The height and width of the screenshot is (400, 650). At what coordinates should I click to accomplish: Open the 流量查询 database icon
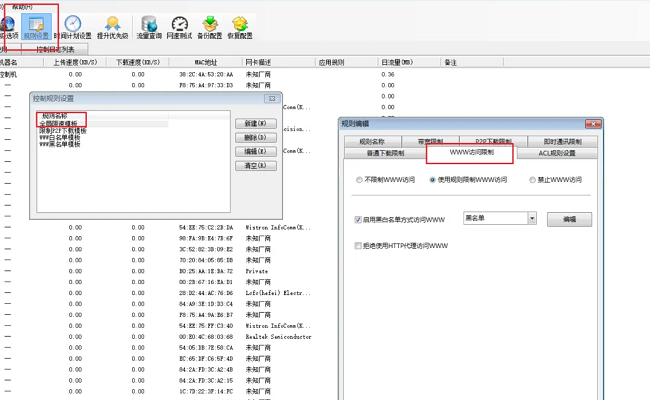149,27
